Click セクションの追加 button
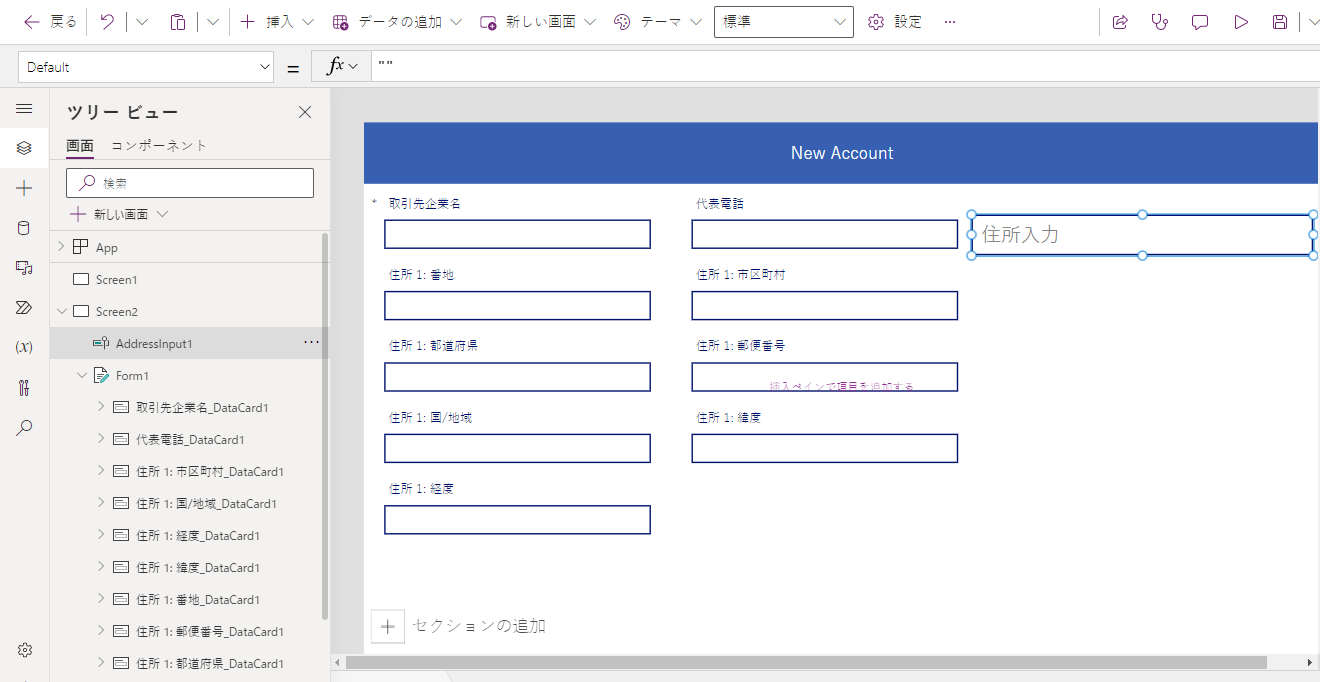Viewport: 1320px width, 682px height. [x=460, y=626]
